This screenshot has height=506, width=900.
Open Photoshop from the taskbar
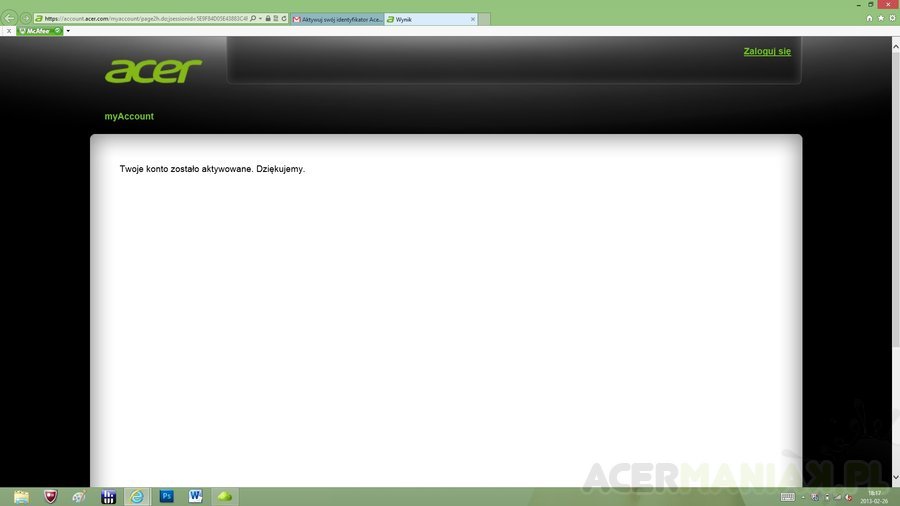(166, 496)
